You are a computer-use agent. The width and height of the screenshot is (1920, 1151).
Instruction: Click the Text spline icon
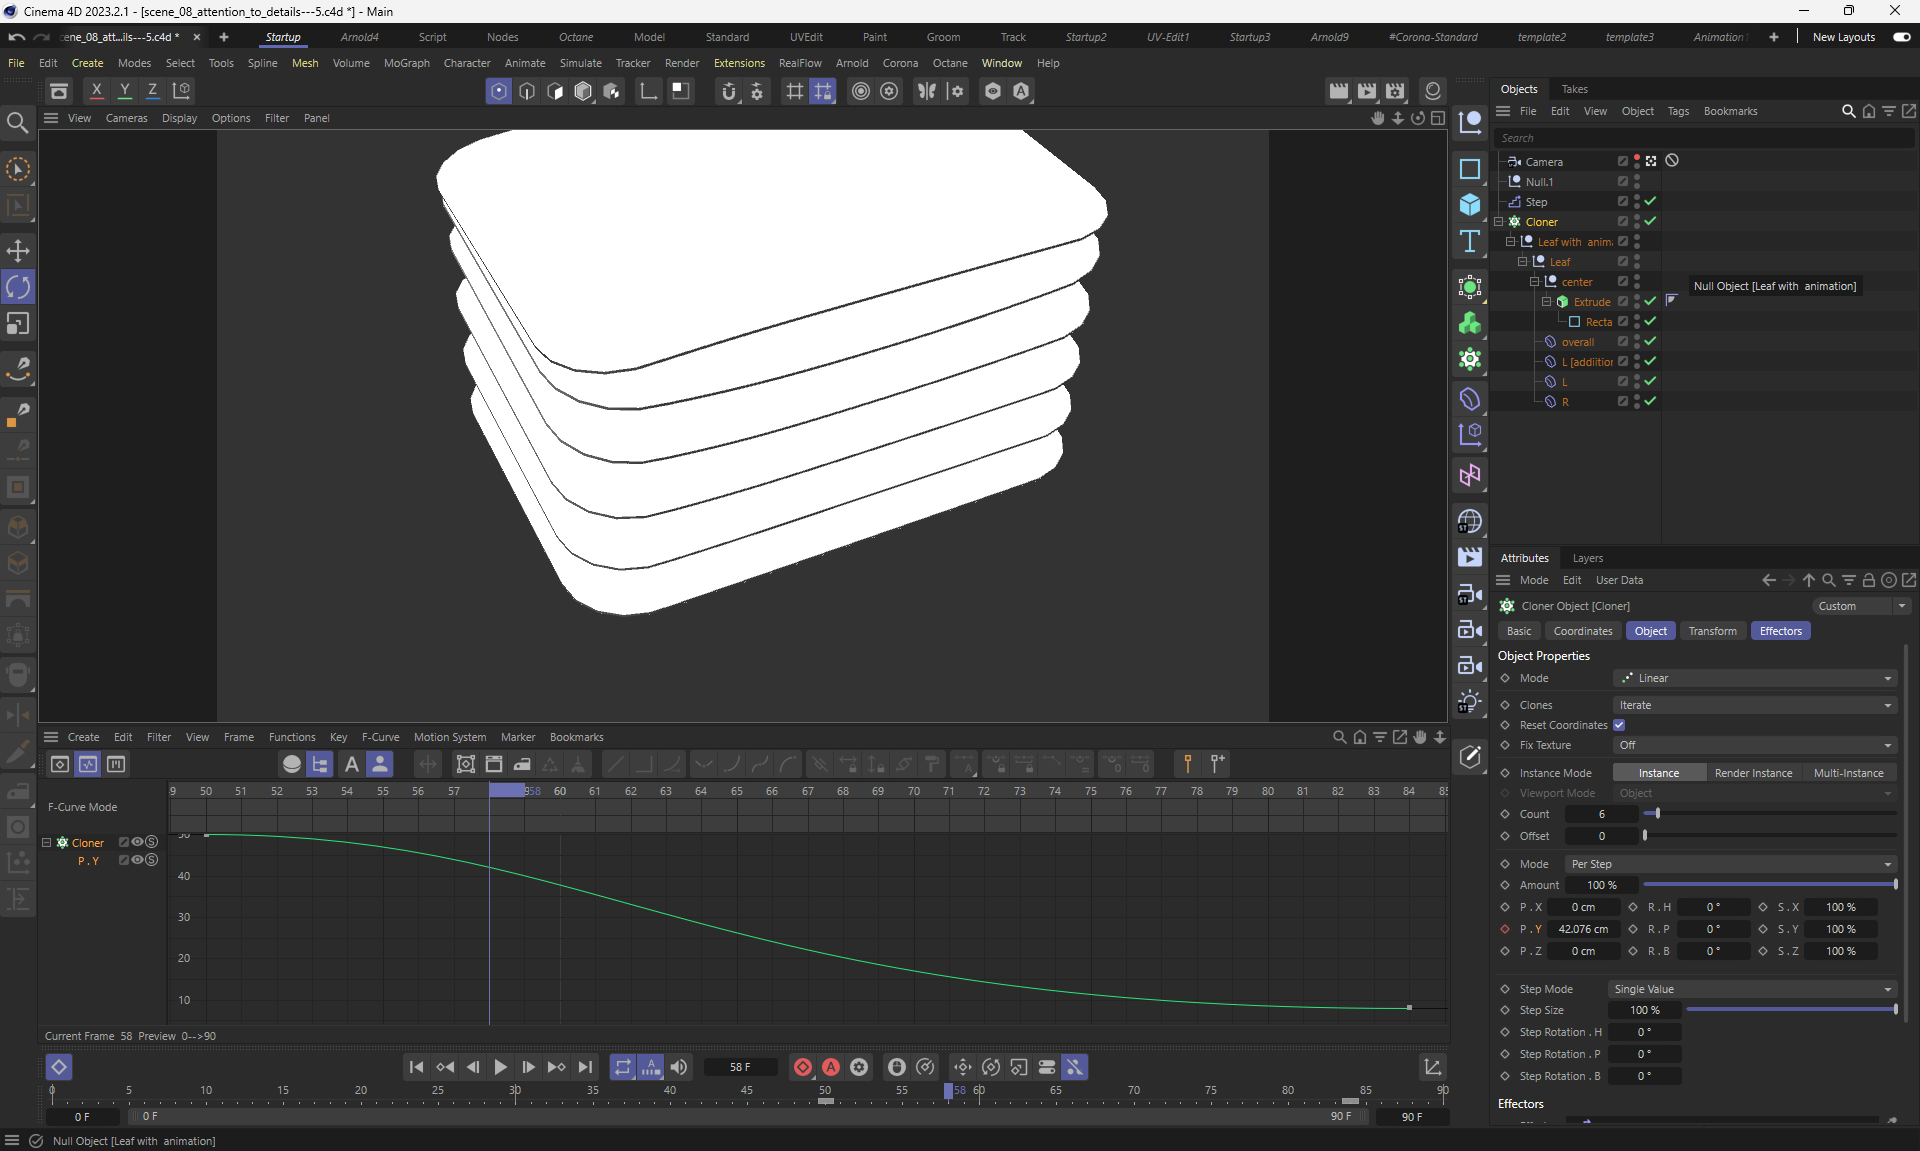click(1469, 241)
